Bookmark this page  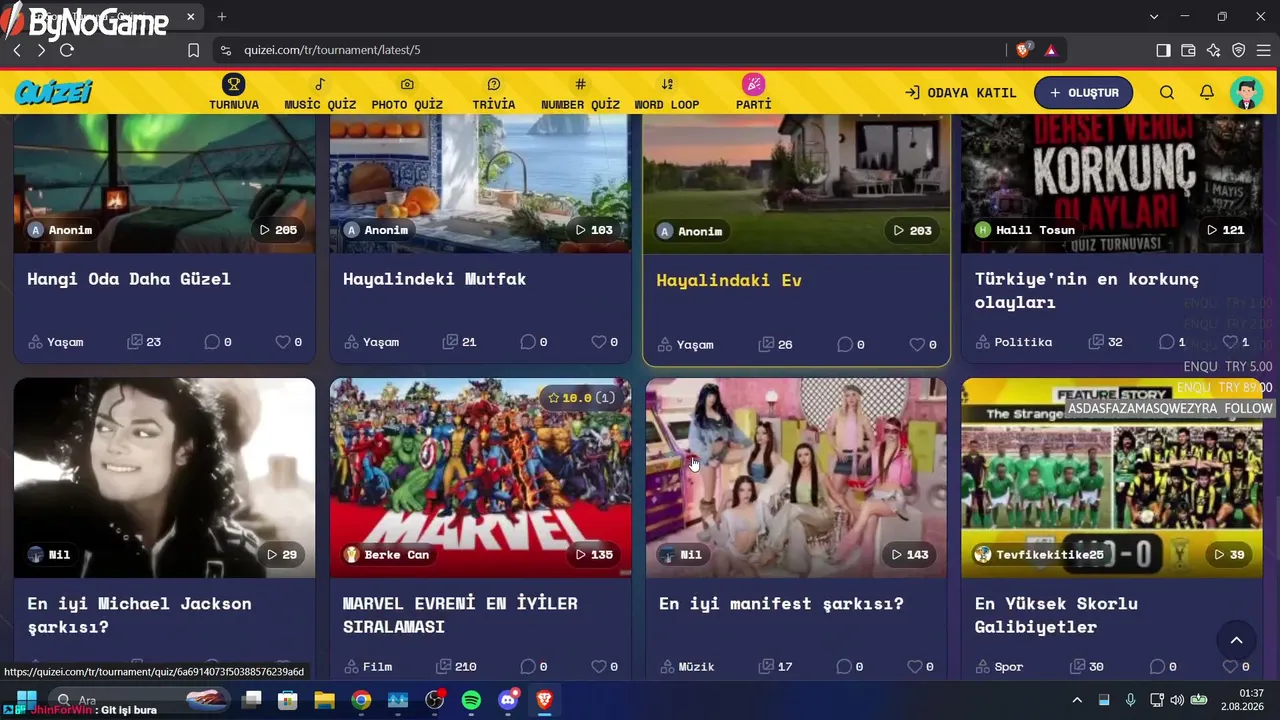(x=194, y=50)
